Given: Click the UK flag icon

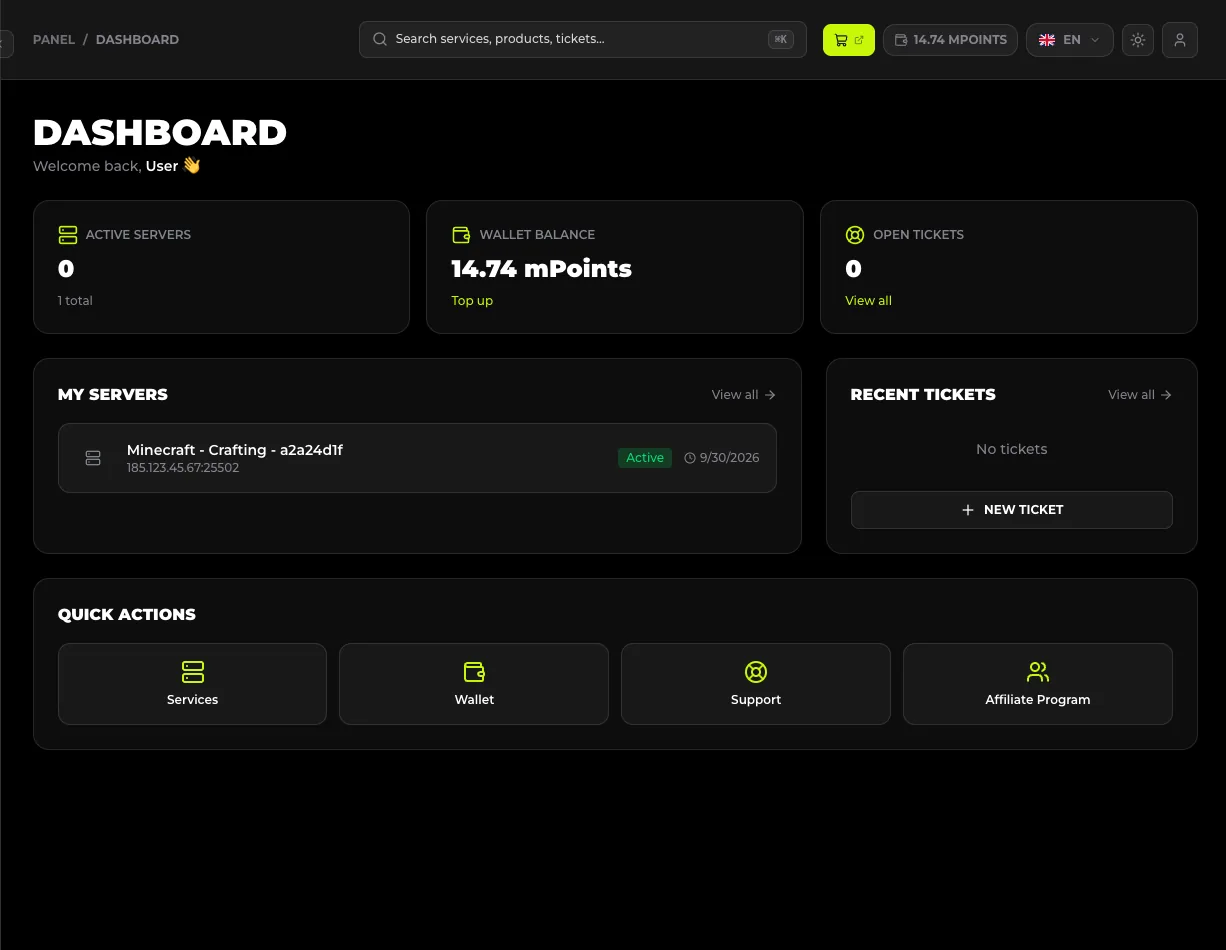Looking at the screenshot, I should pyautogui.click(x=1047, y=40).
